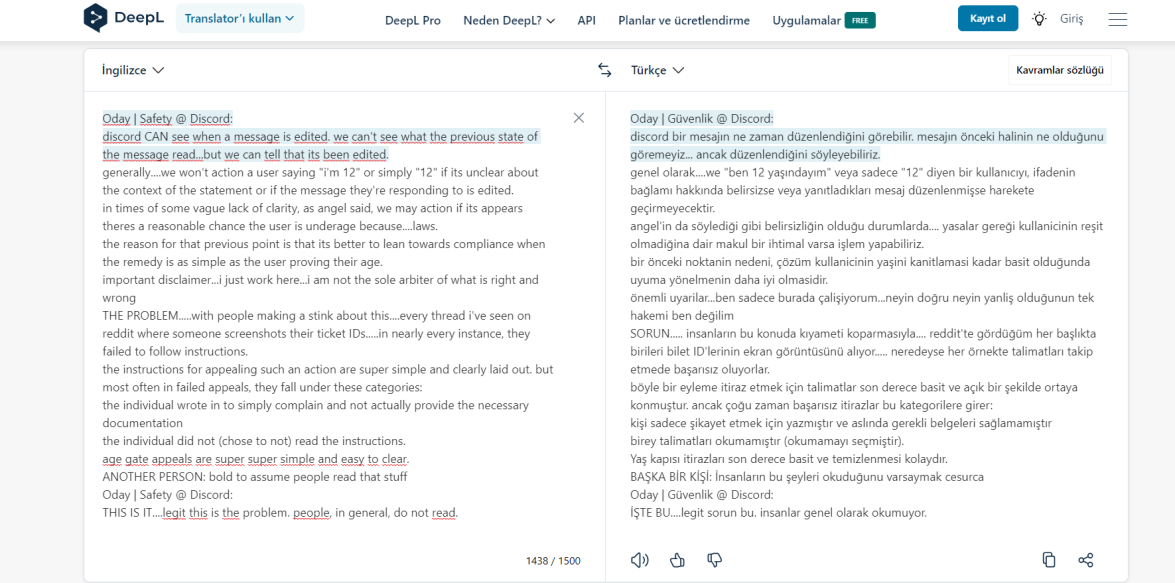Share the translation

tap(1086, 560)
